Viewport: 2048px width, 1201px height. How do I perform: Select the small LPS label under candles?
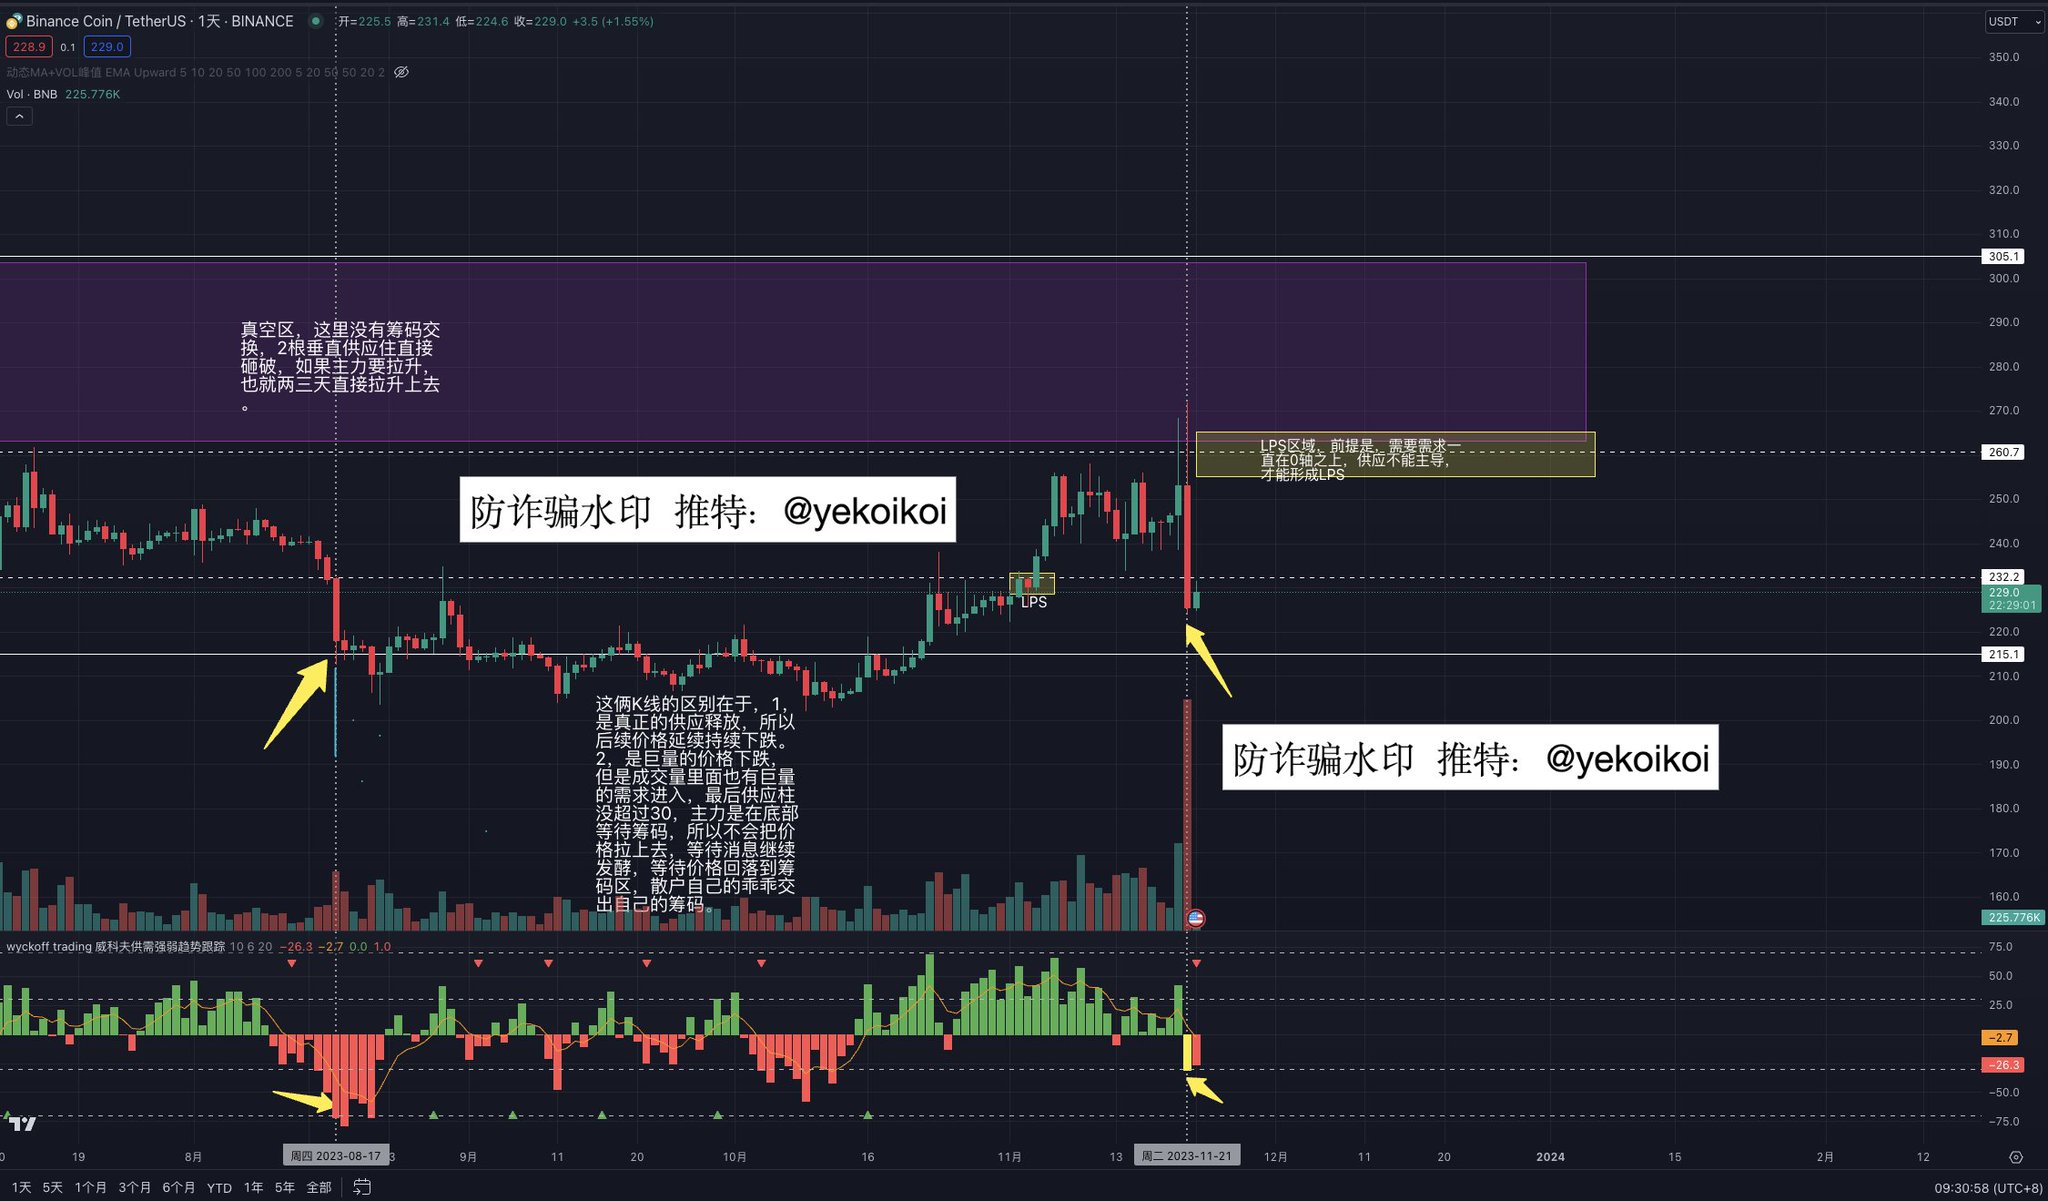tap(1034, 602)
